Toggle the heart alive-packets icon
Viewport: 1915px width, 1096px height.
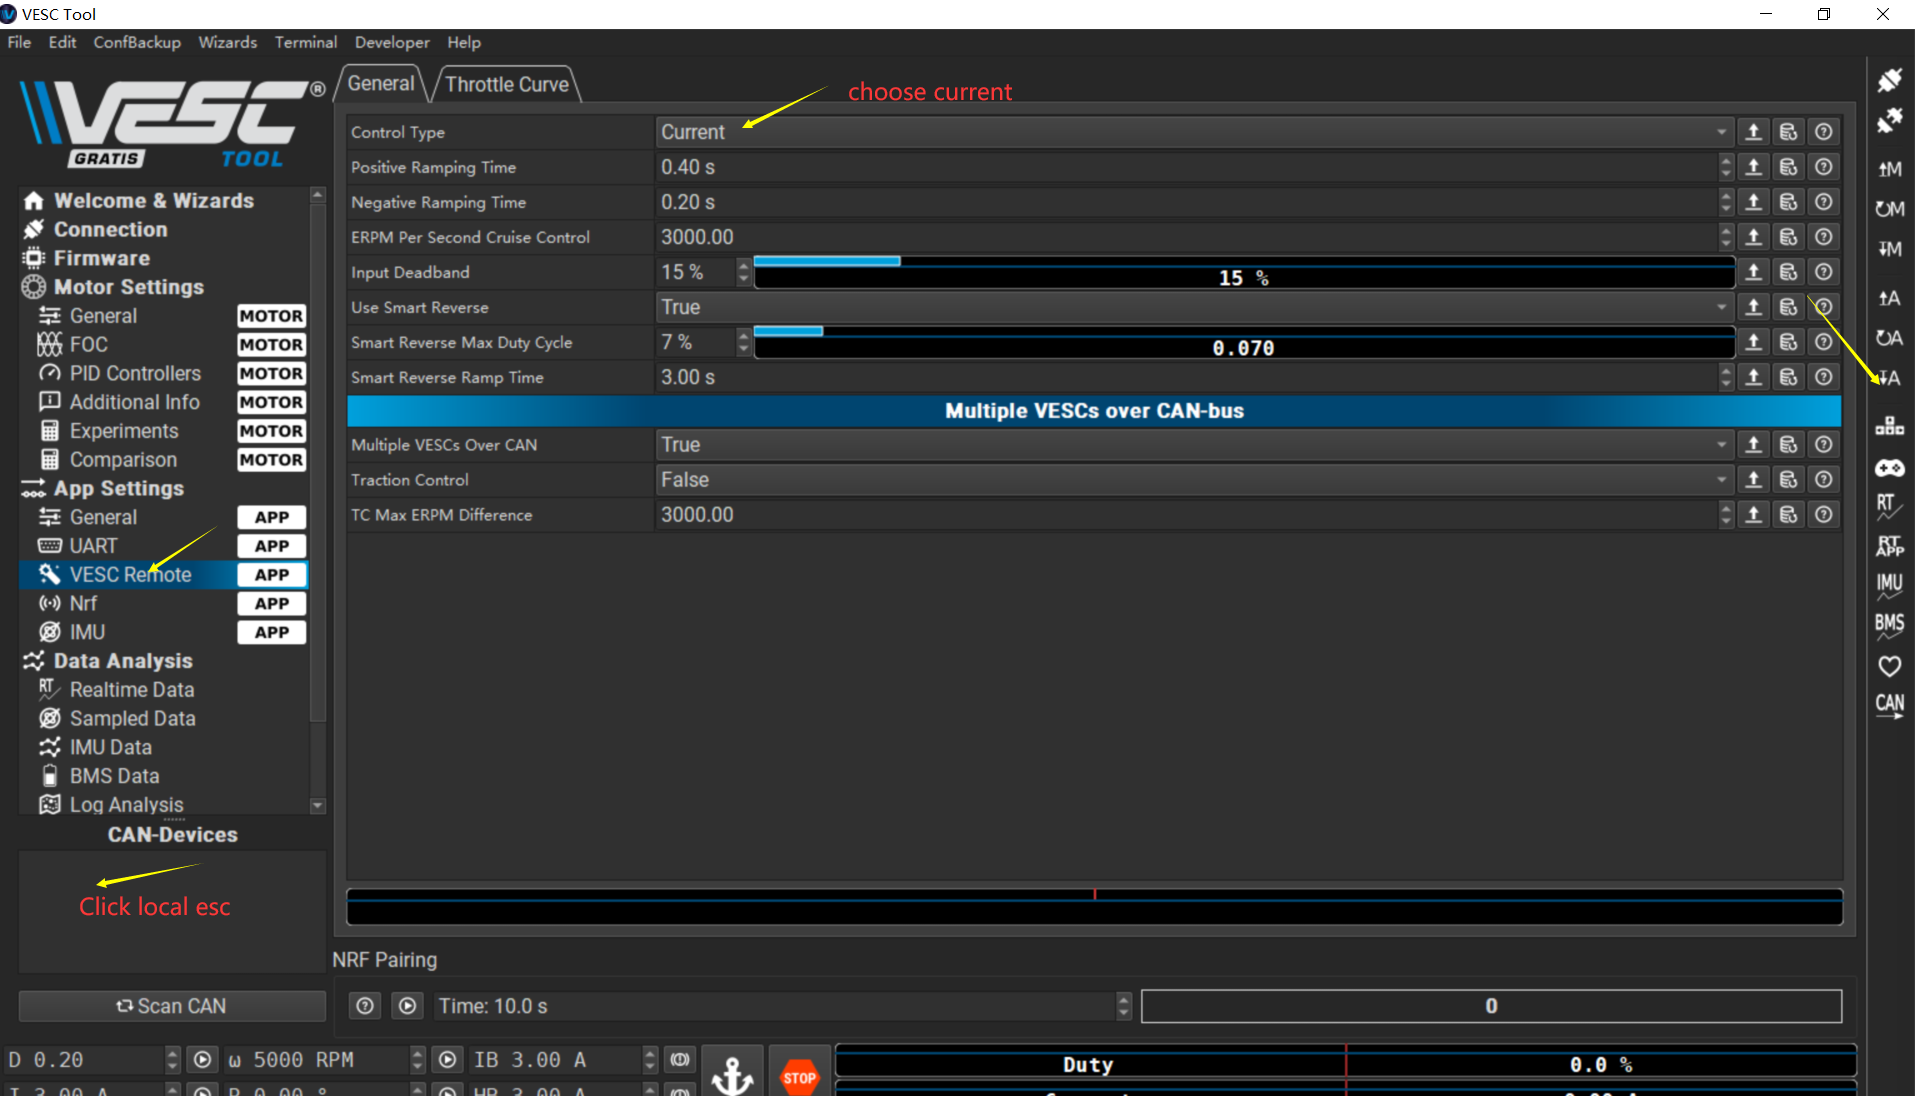[1889, 666]
